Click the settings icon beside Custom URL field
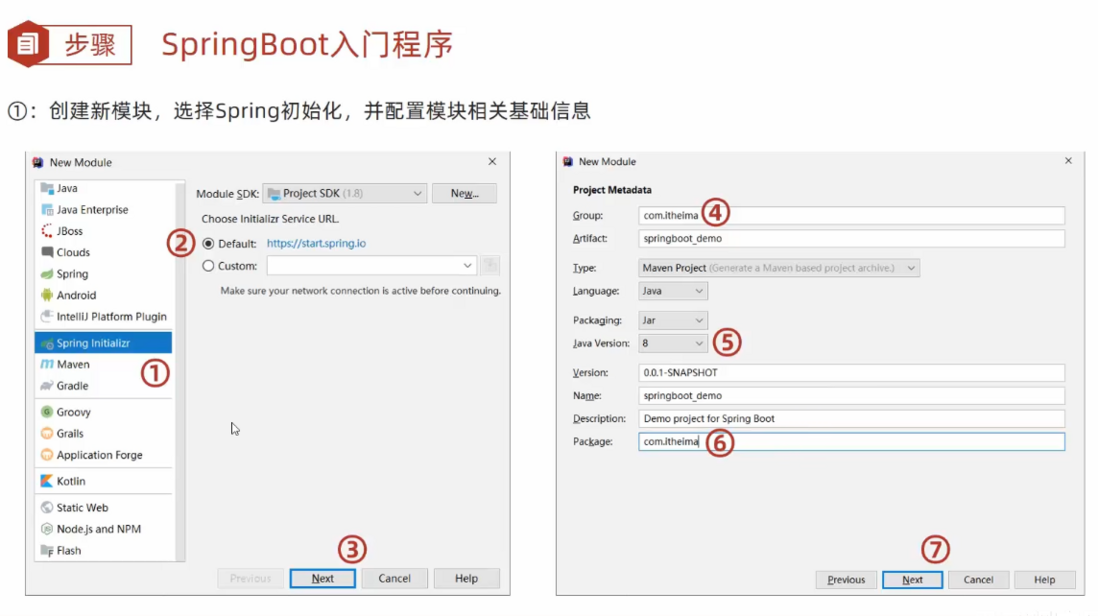This screenshot has height=616, width=1098. click(x=490, y=265)
